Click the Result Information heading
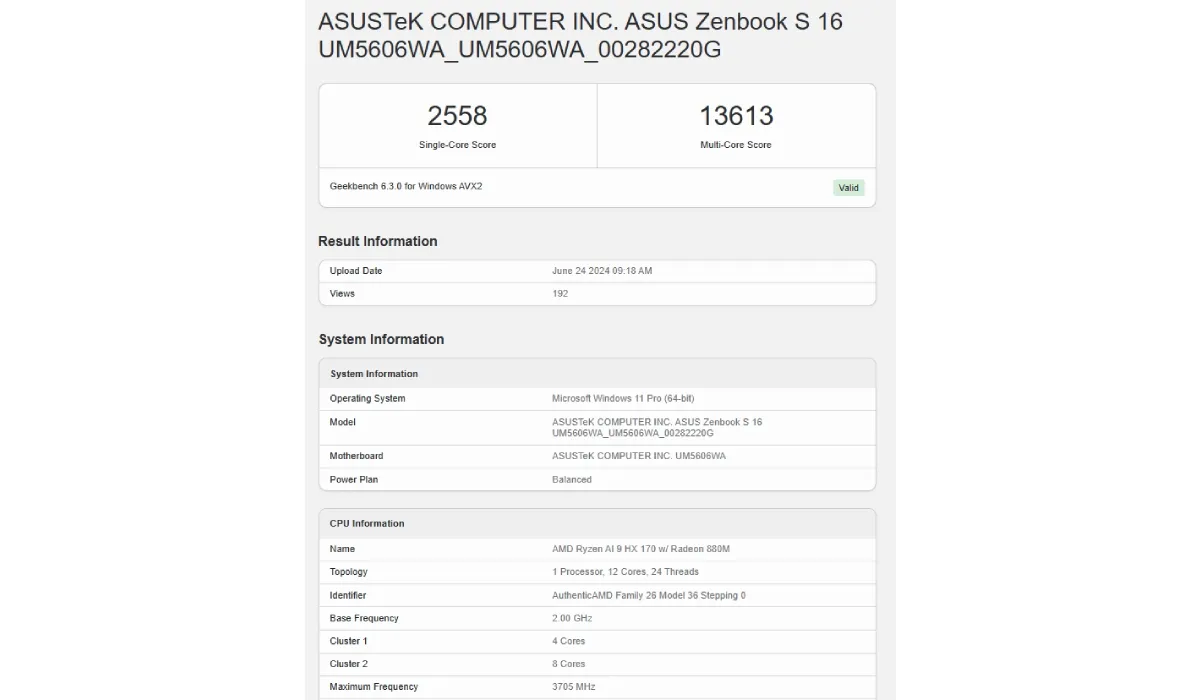 coord(378,241)
